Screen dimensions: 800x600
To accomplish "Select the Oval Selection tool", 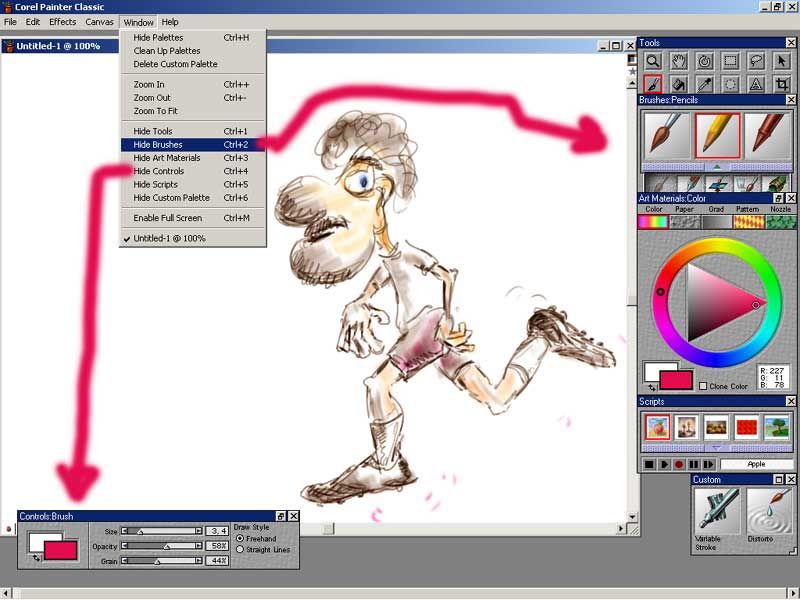I will click(x=730, y=84).
